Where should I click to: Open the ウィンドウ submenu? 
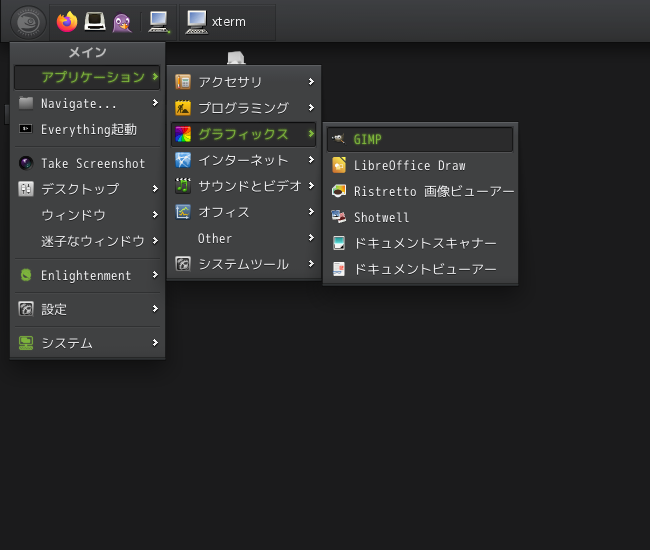click(x=87, y=215)
